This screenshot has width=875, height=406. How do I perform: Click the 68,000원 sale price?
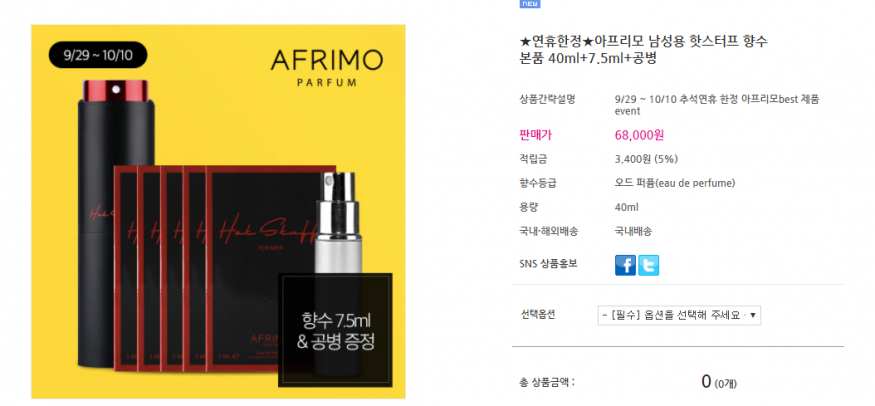click(639, 135)
